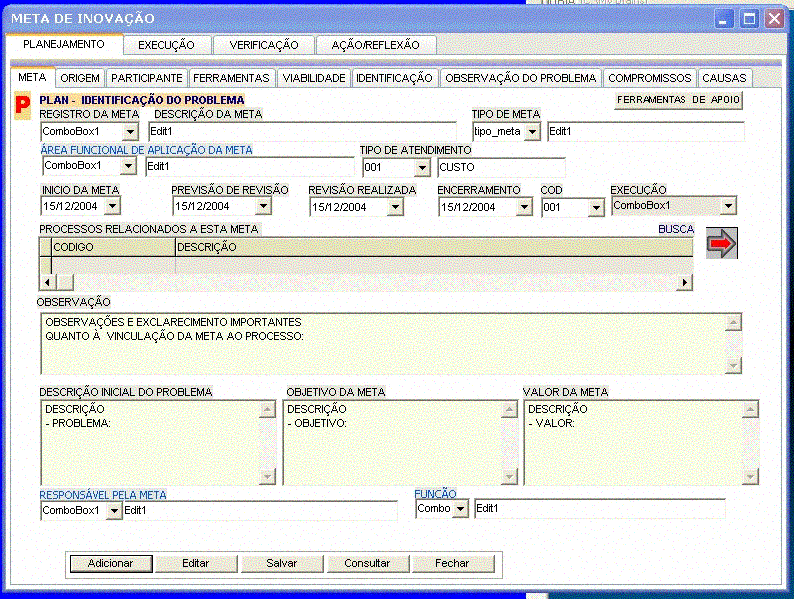
Task: Maximize the META DE INOVAÇÃO window
Action: [x=748, y=19]
